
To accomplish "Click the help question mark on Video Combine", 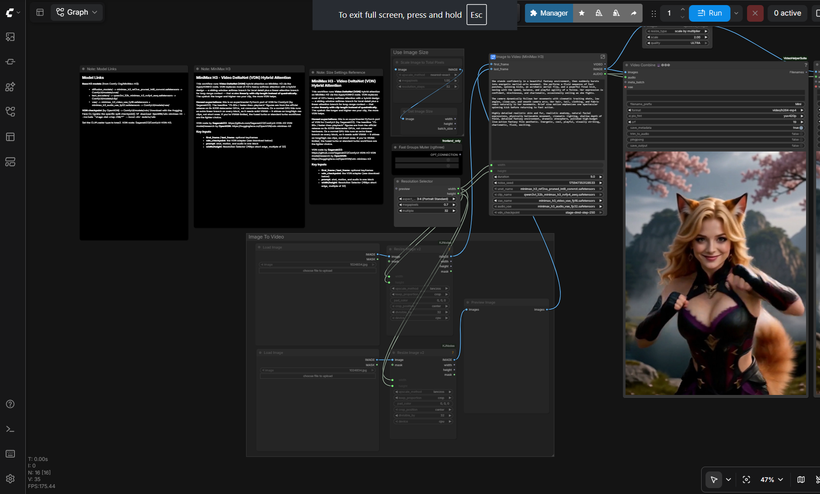I will click(x=806, y=65).
